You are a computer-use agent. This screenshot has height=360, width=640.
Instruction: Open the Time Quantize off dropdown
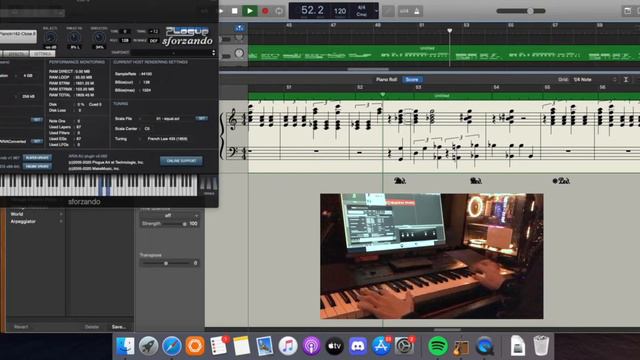[x=170, y=216]
